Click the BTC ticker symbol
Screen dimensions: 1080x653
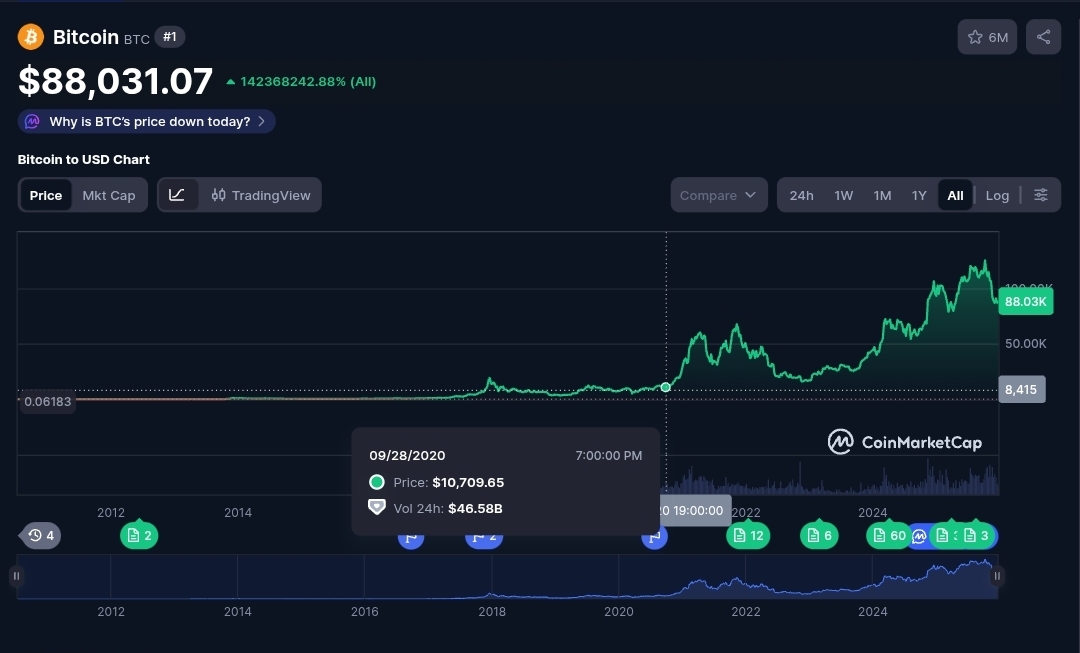136,39
